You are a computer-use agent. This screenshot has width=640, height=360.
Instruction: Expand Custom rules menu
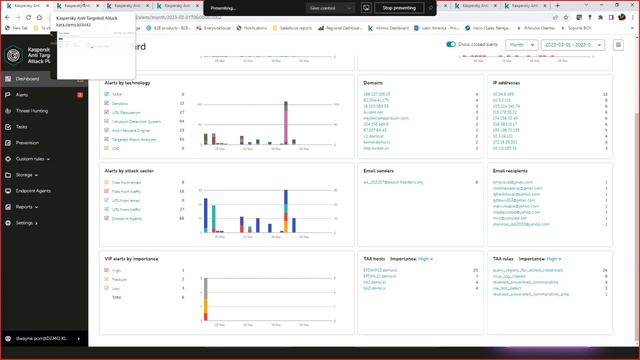pos(33,159)
